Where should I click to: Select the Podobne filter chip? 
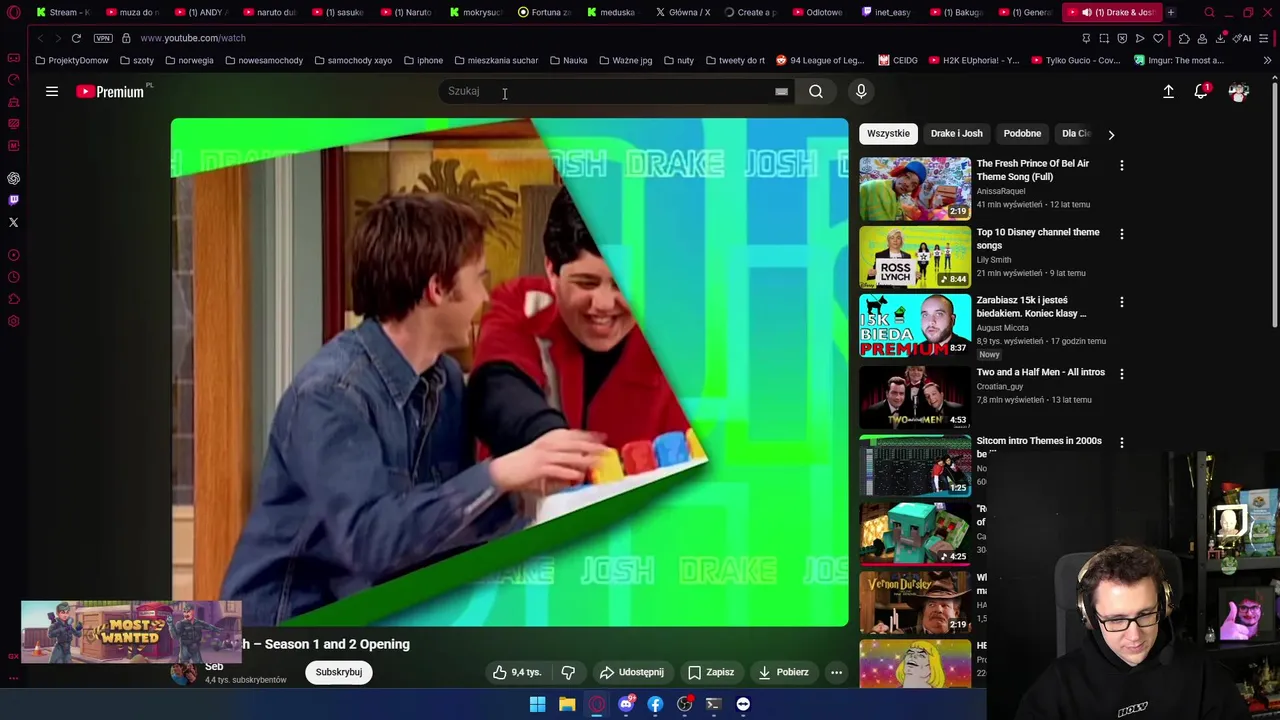[1022, 133]
